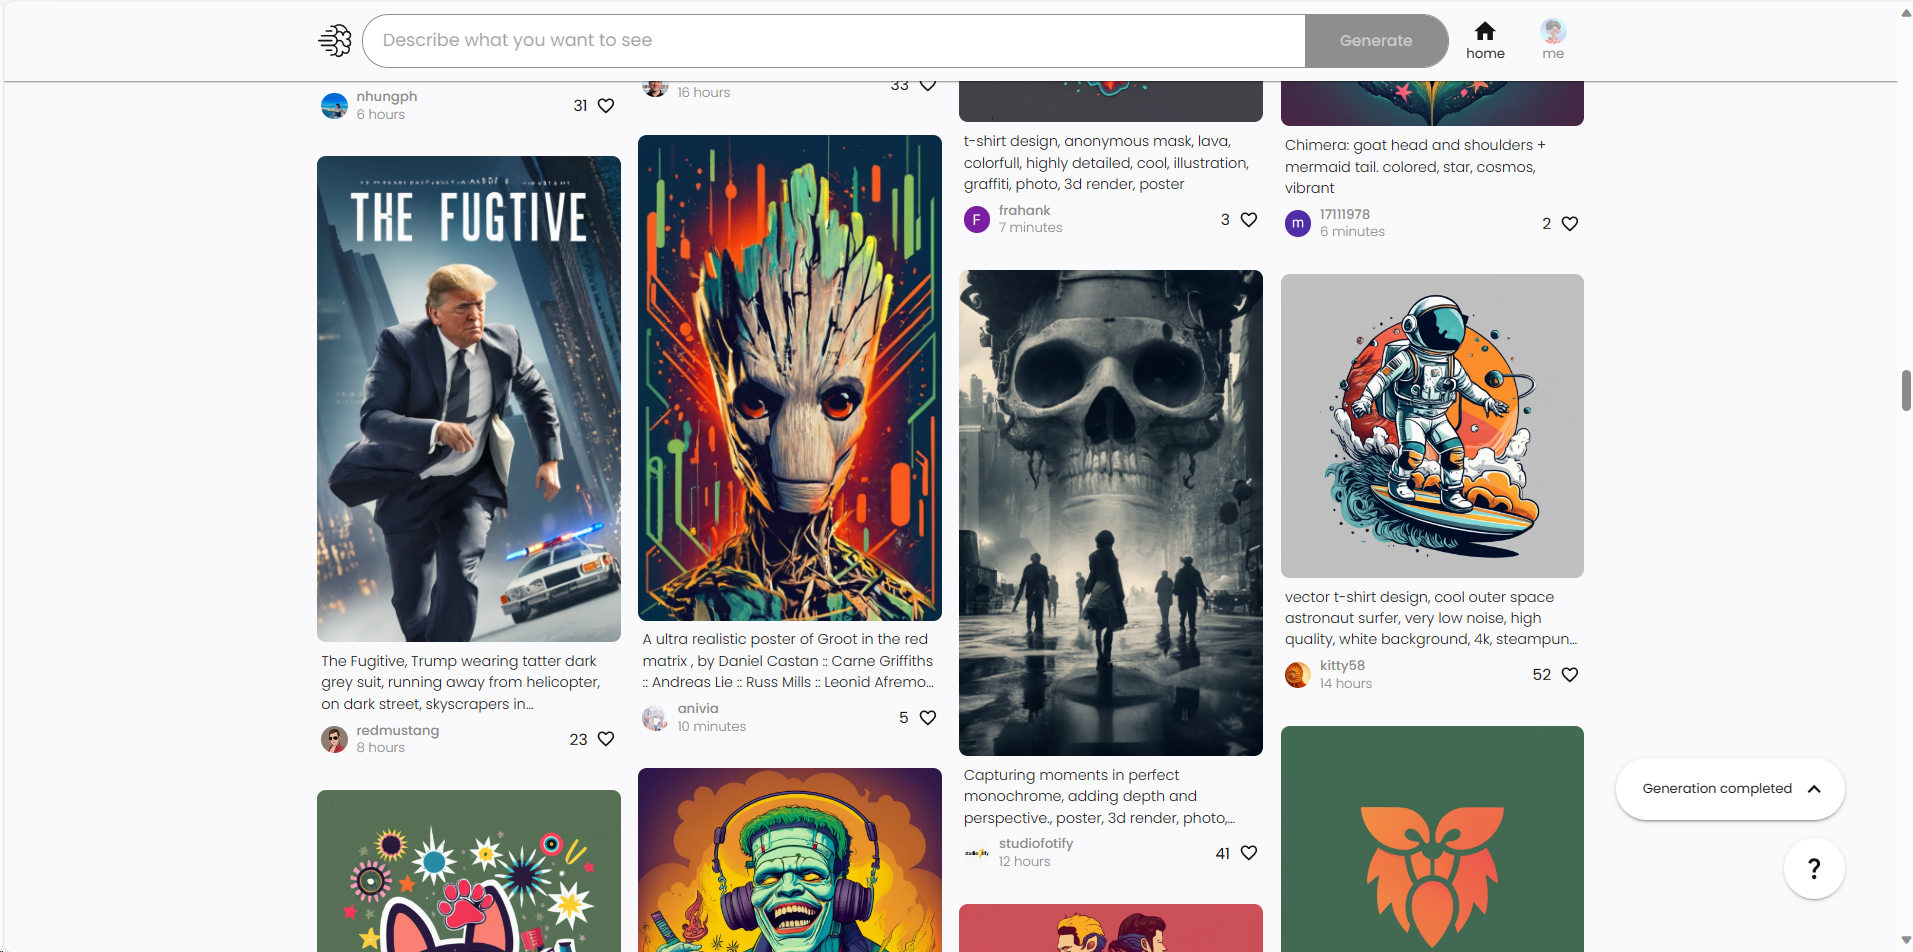Open the monochrome skull street image
Viewport: 1913px width, 952px height.
(1111, 513)
